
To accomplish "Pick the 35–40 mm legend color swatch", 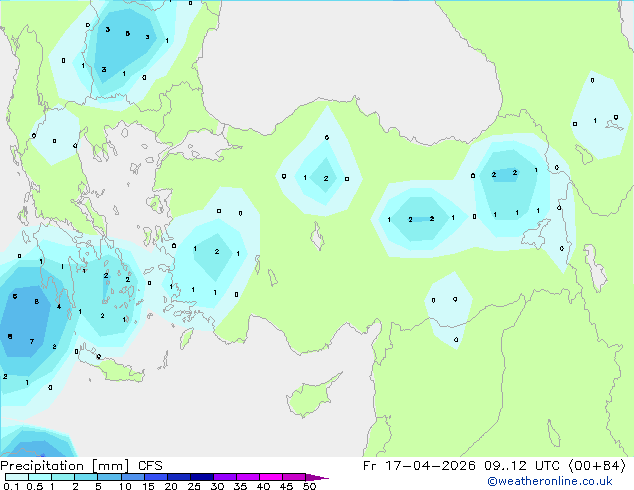I will pos(248,477).
